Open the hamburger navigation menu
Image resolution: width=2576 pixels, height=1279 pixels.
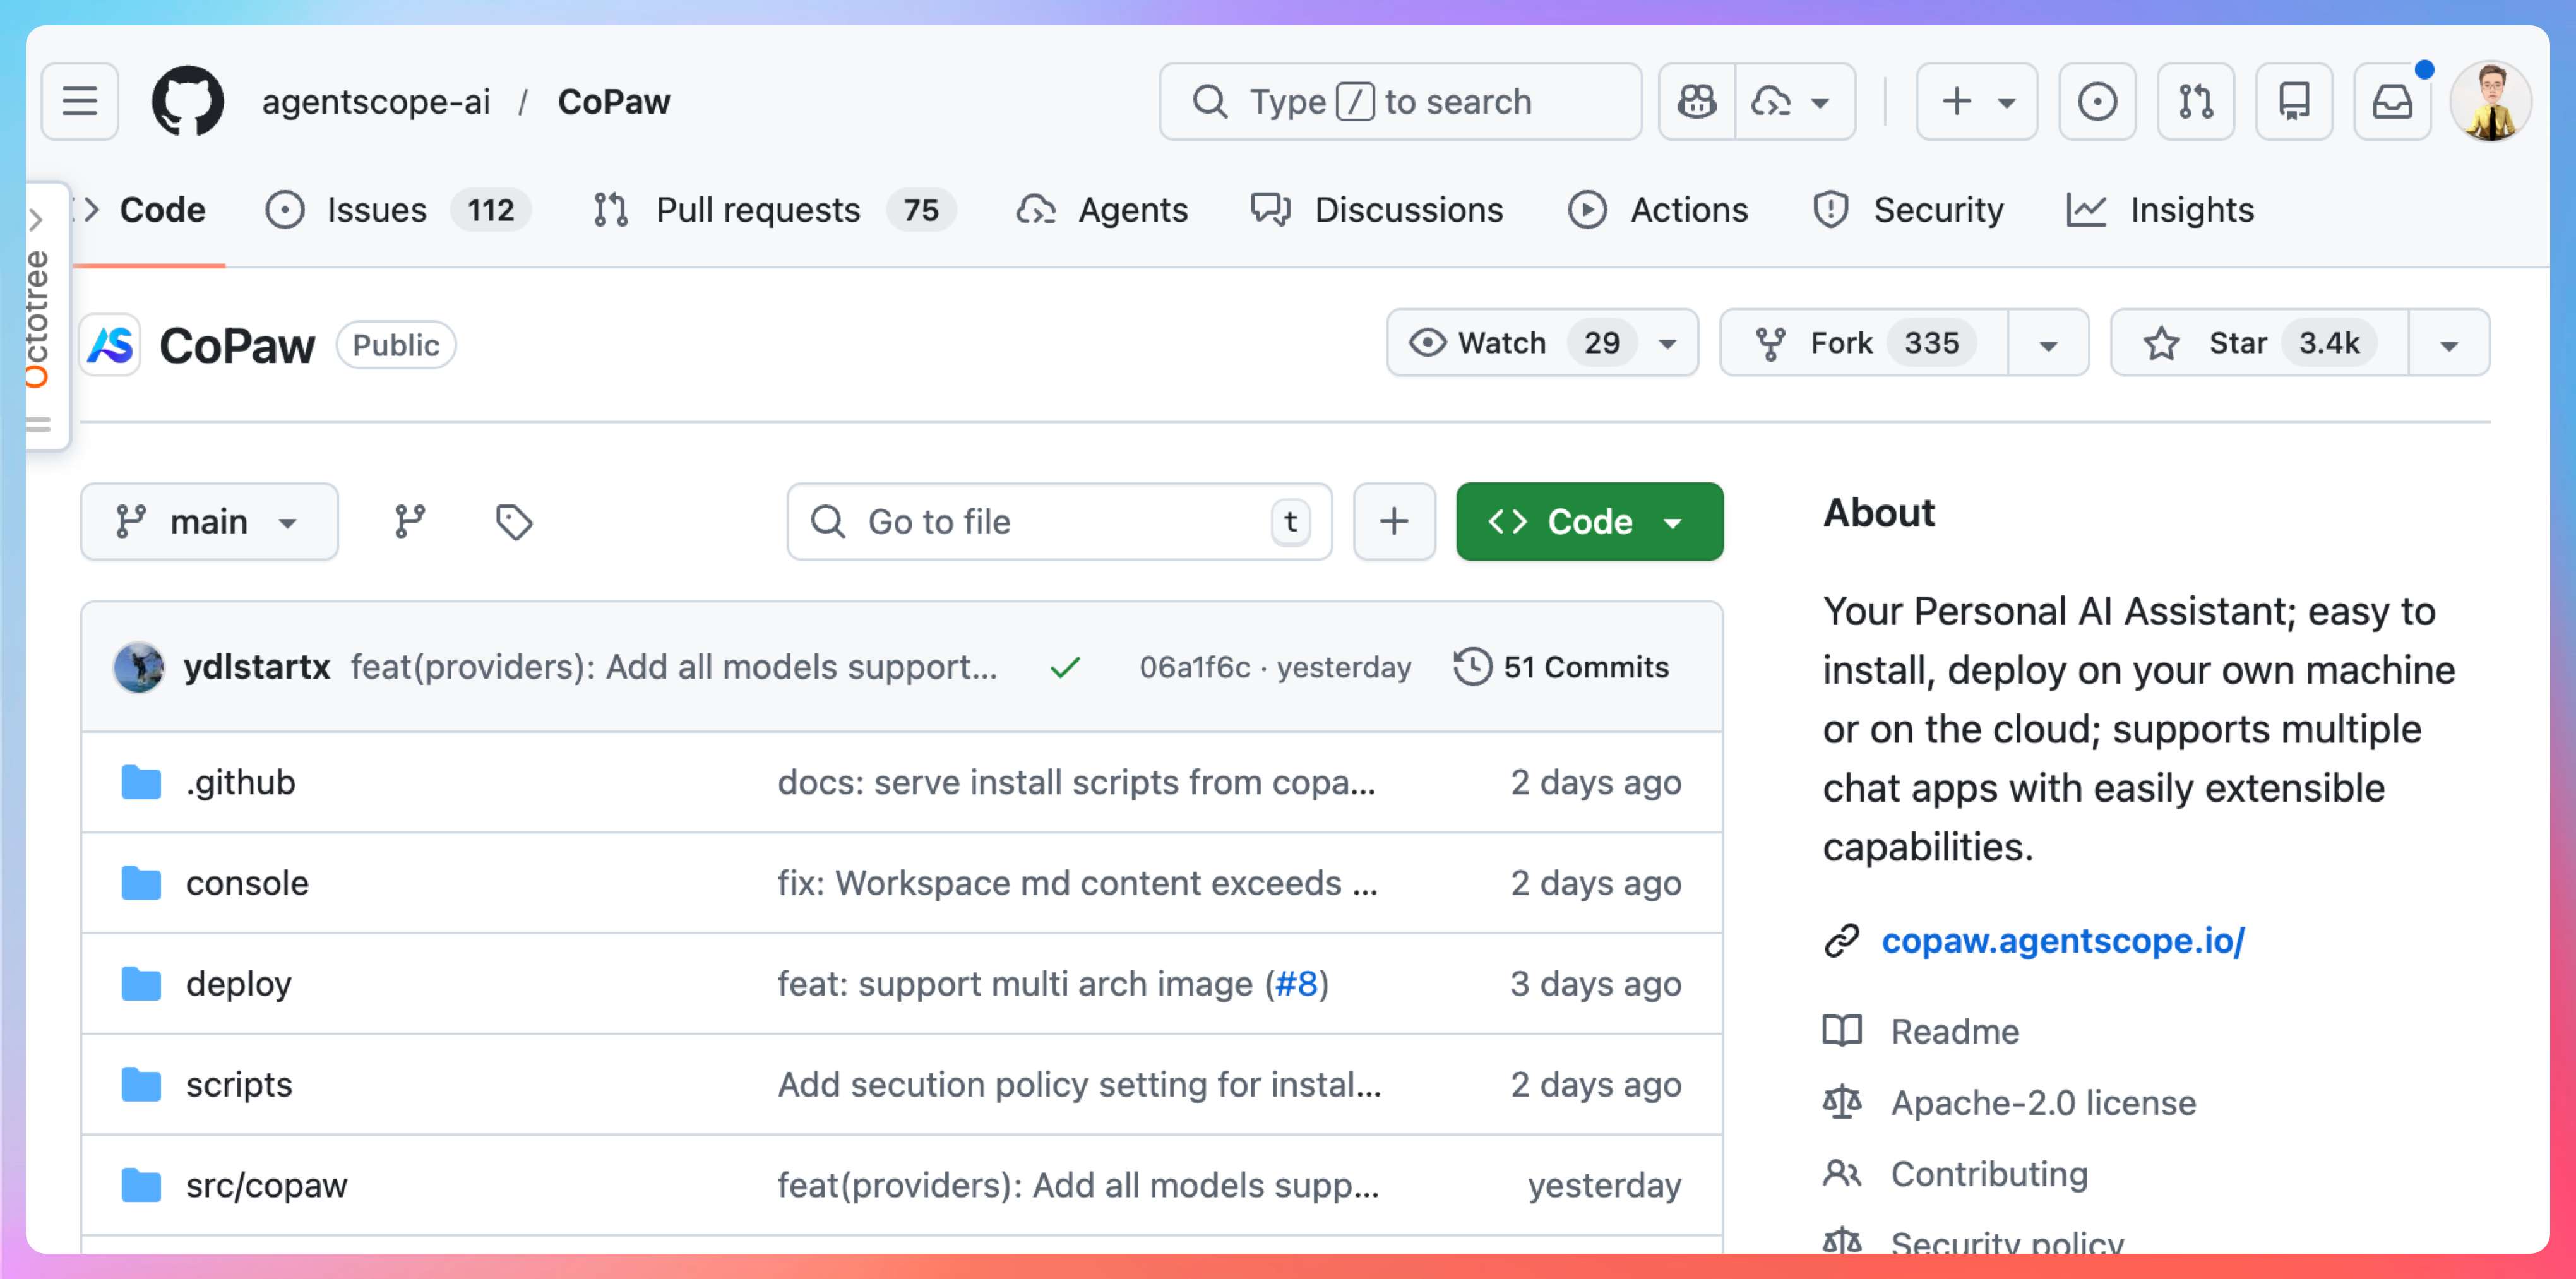80,101
